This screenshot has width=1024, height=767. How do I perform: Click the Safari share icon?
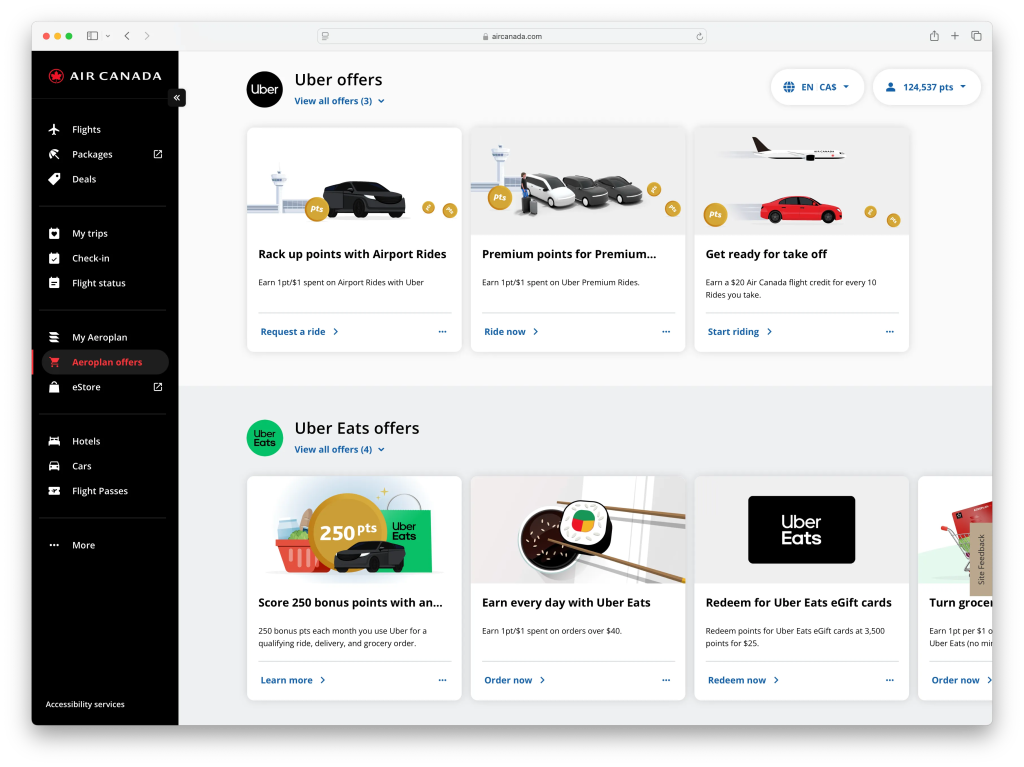[x=934, y=36]
